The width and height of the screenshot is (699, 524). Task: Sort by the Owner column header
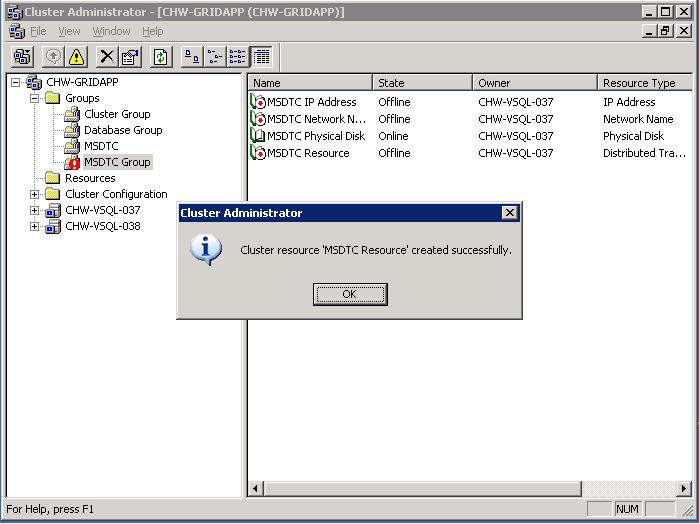[535, 83]
